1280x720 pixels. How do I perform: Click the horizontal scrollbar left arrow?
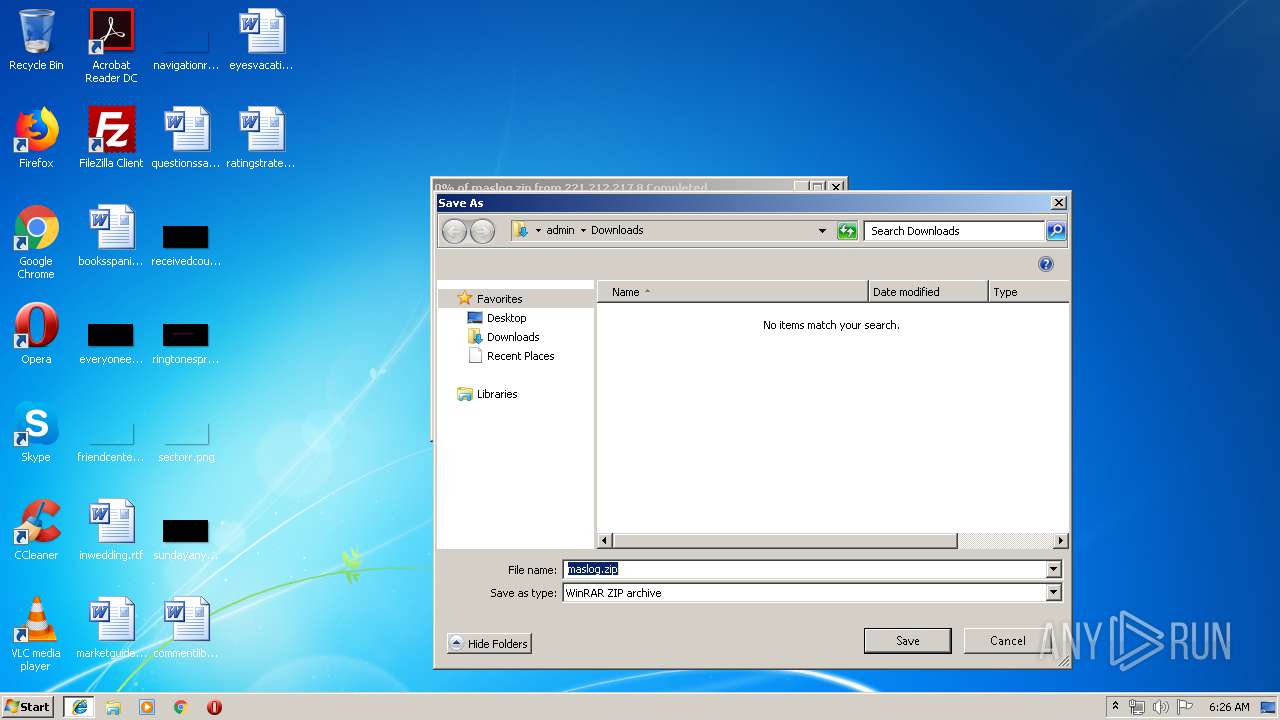605,541
